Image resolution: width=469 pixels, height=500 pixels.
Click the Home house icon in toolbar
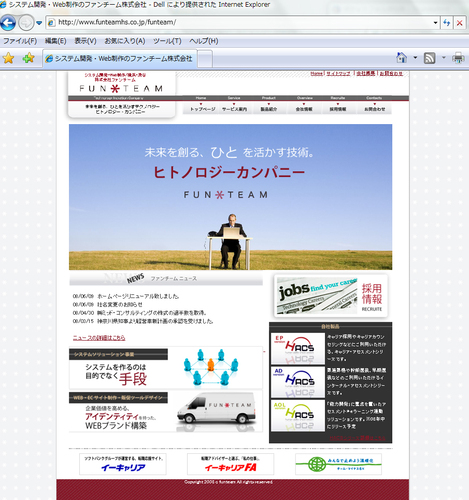tap(402, 58)
